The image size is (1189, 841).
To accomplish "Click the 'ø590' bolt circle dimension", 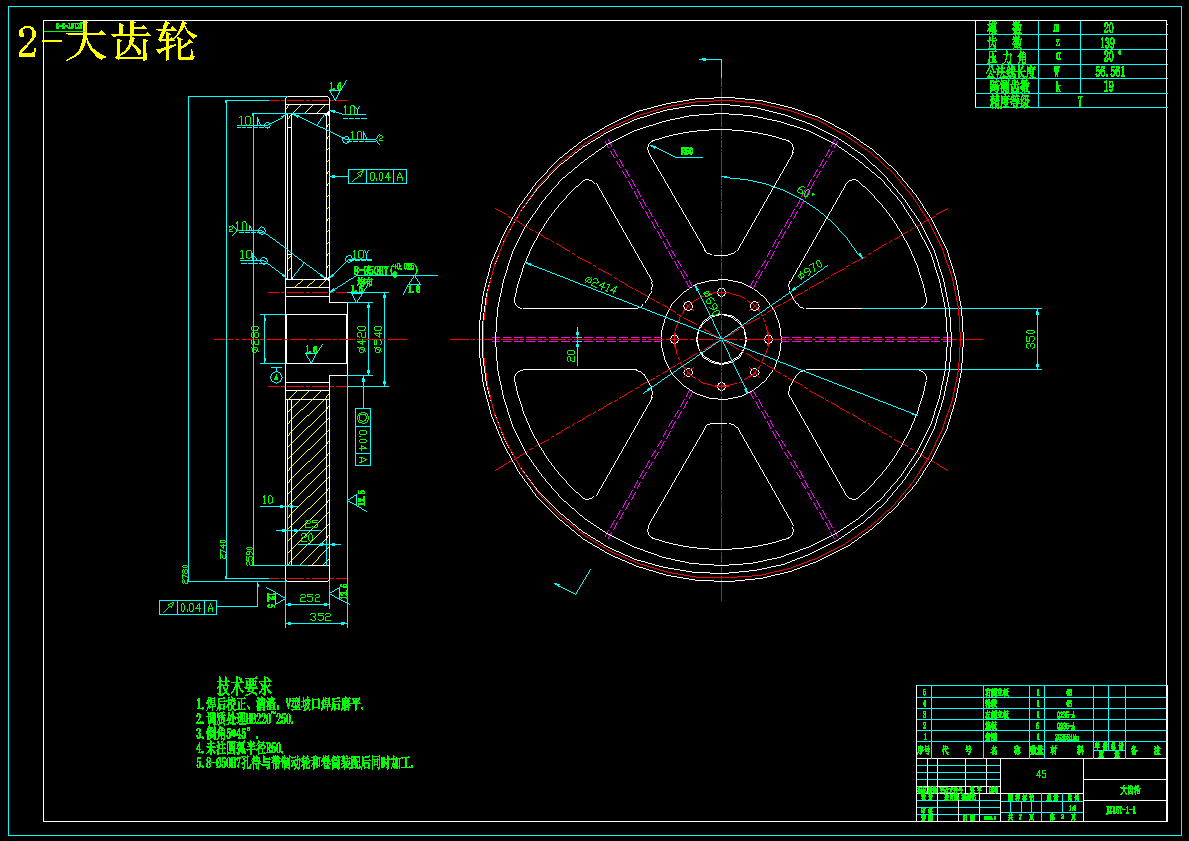I will click(x=711, y=303).
